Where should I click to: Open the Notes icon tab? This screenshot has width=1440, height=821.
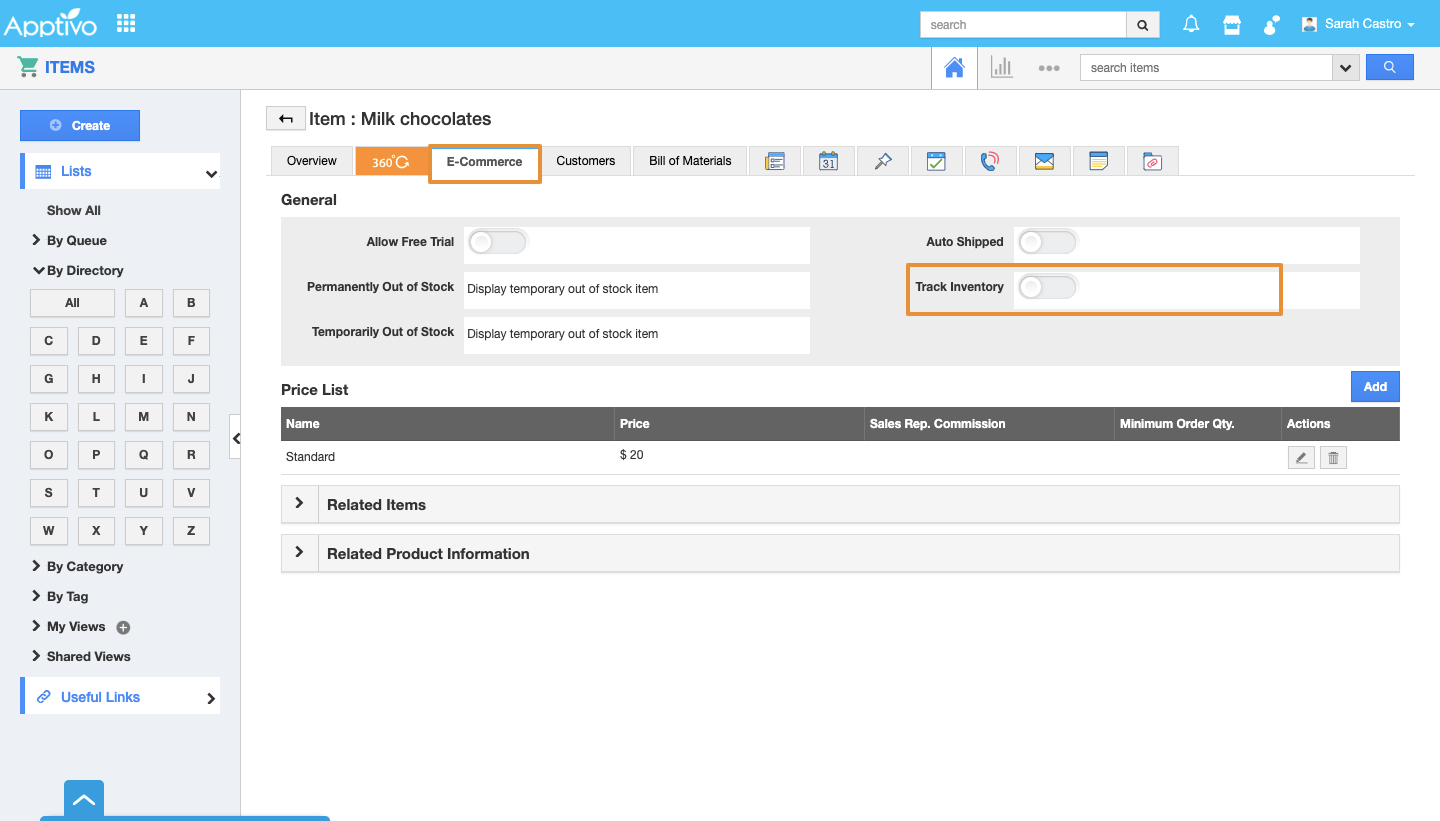1098,161
